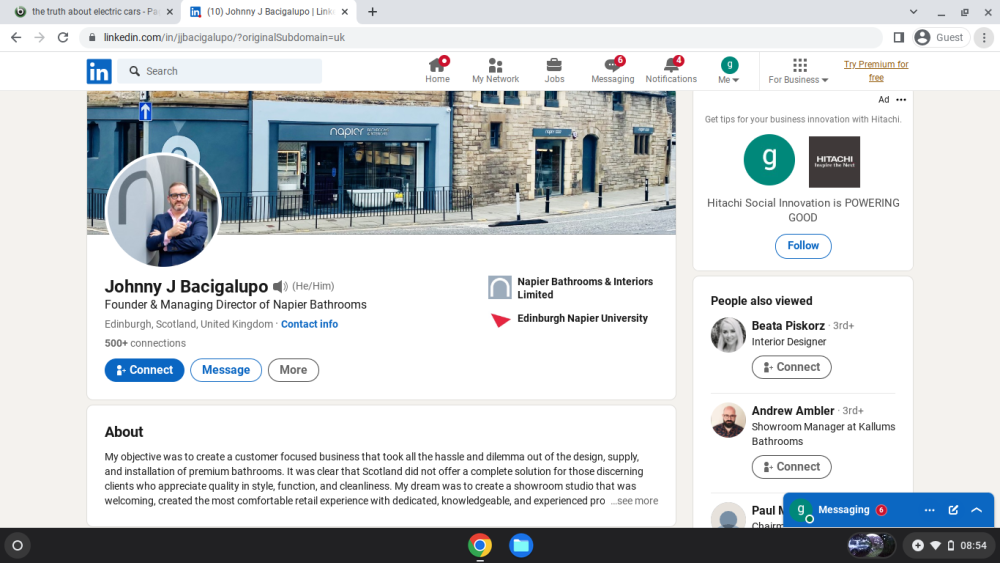
Task: Focus the LinkedIn Search box
Action: coord(221,71)
